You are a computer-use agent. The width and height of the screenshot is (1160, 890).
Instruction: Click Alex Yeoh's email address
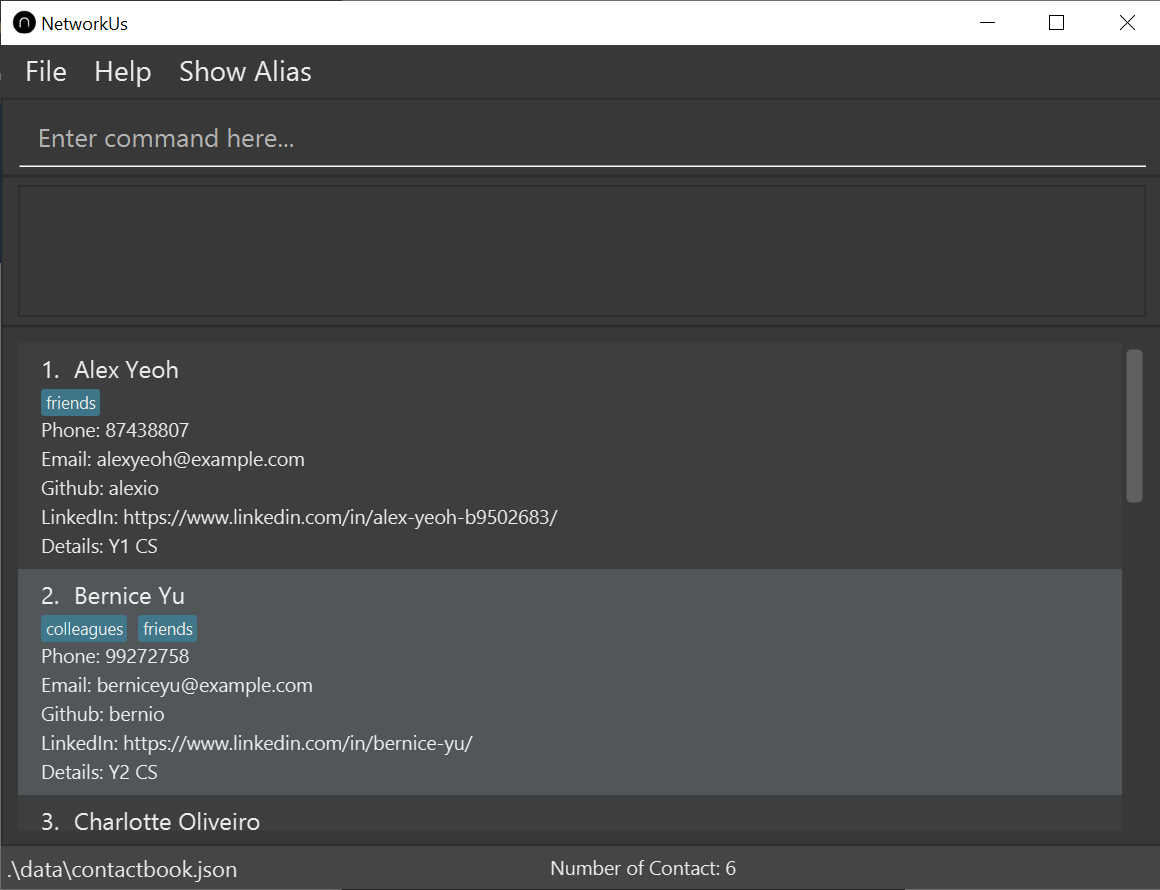click(200, 460)
